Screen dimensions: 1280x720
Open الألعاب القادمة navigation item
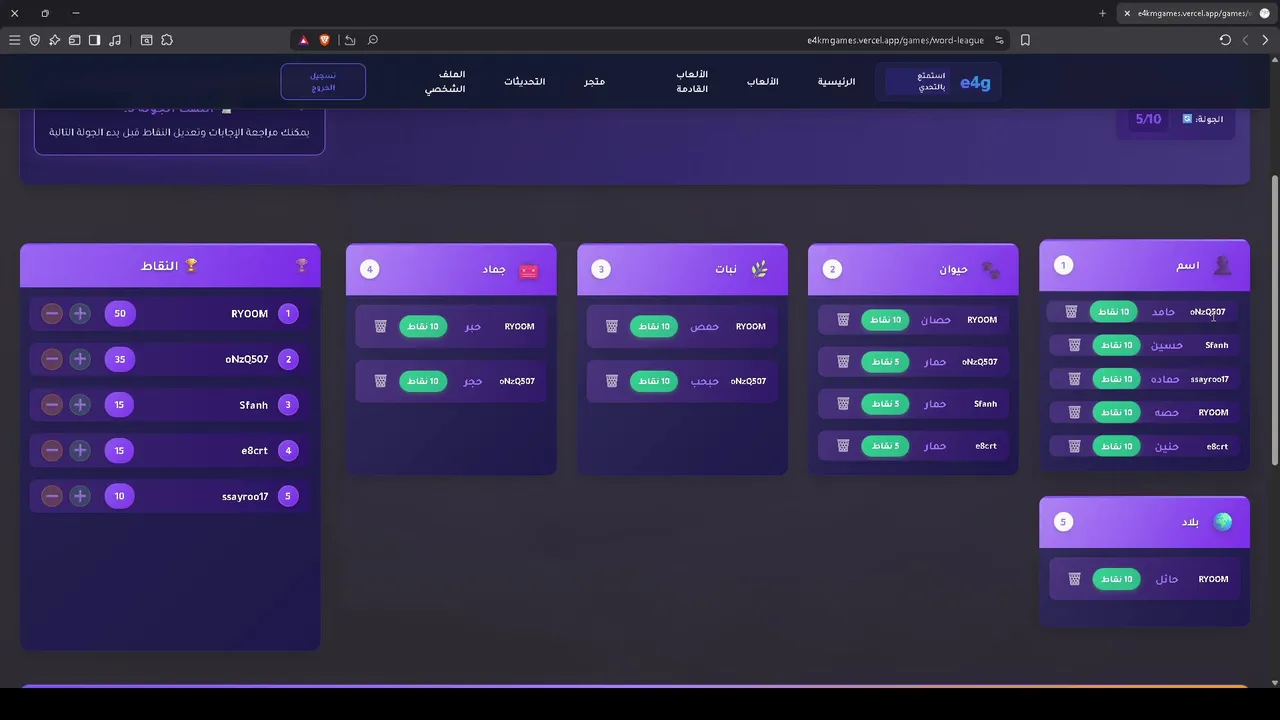pos(692,81)
